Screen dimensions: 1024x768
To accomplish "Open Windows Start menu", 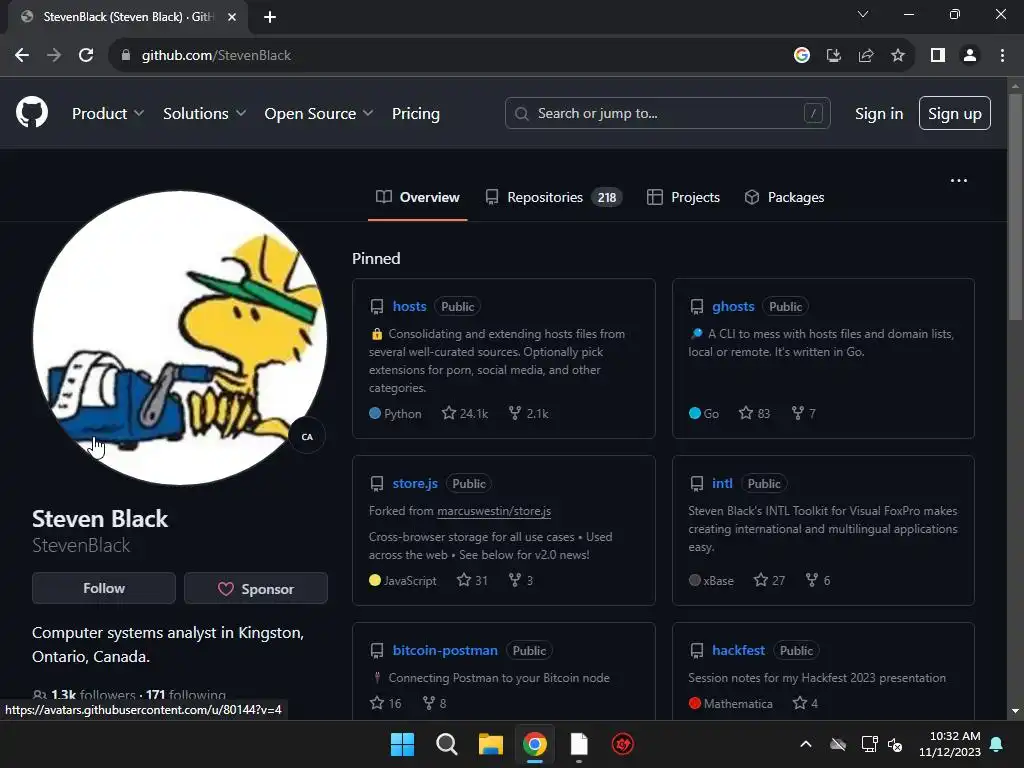I will pos(402,744).
